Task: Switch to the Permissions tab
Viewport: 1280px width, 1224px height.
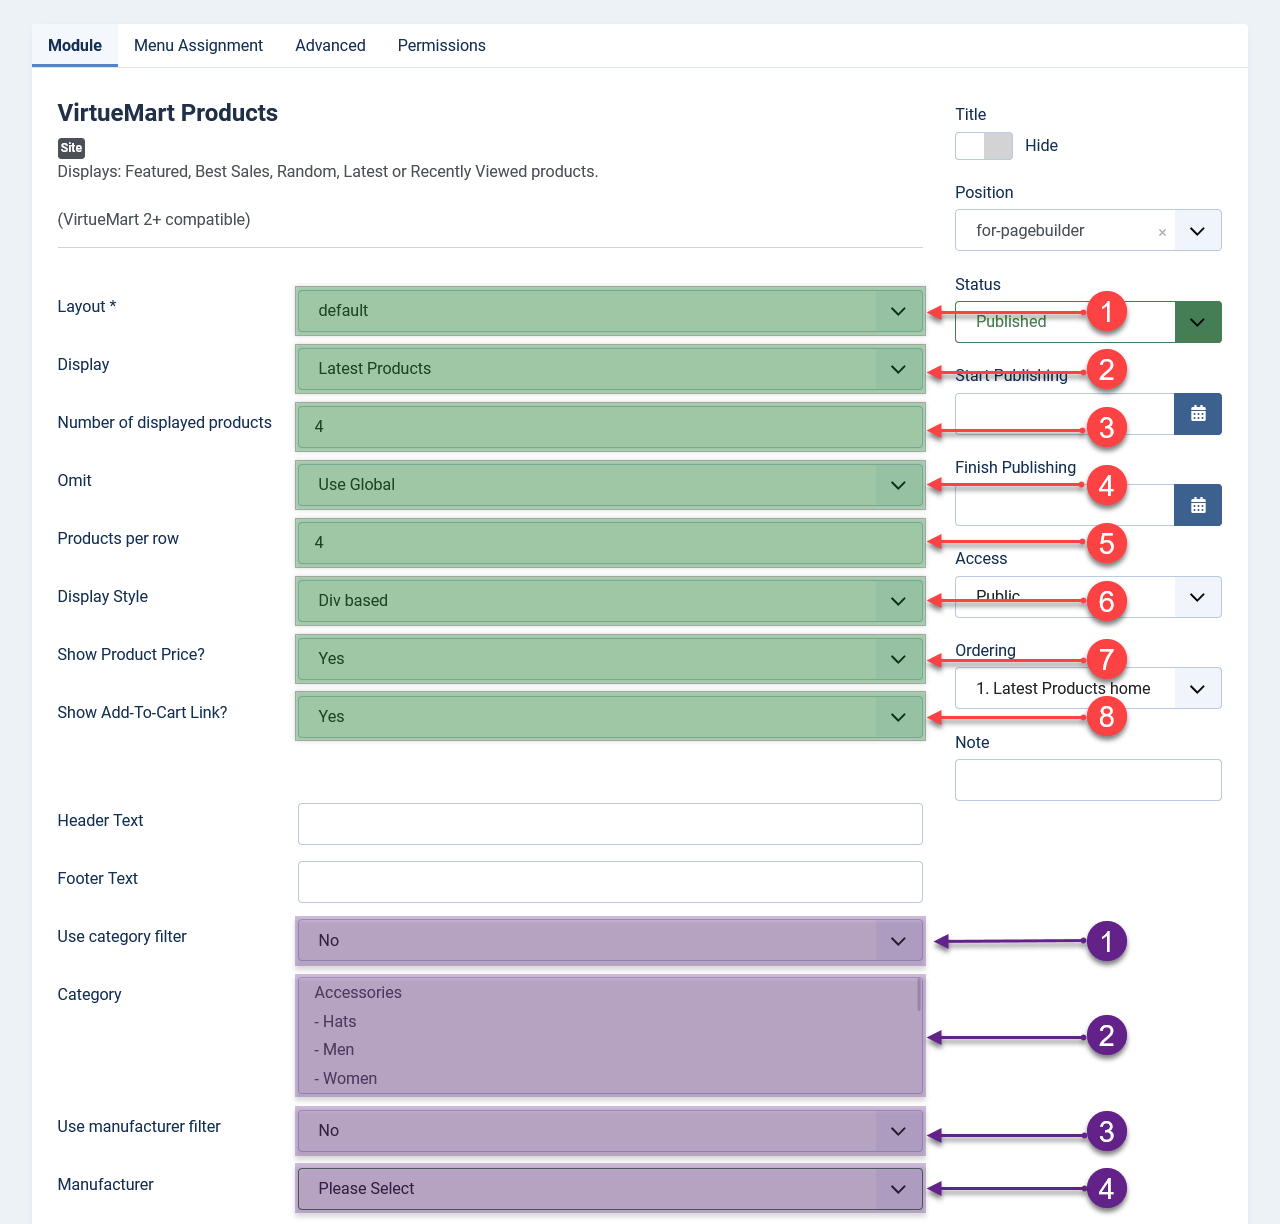Action: point(441,46)
